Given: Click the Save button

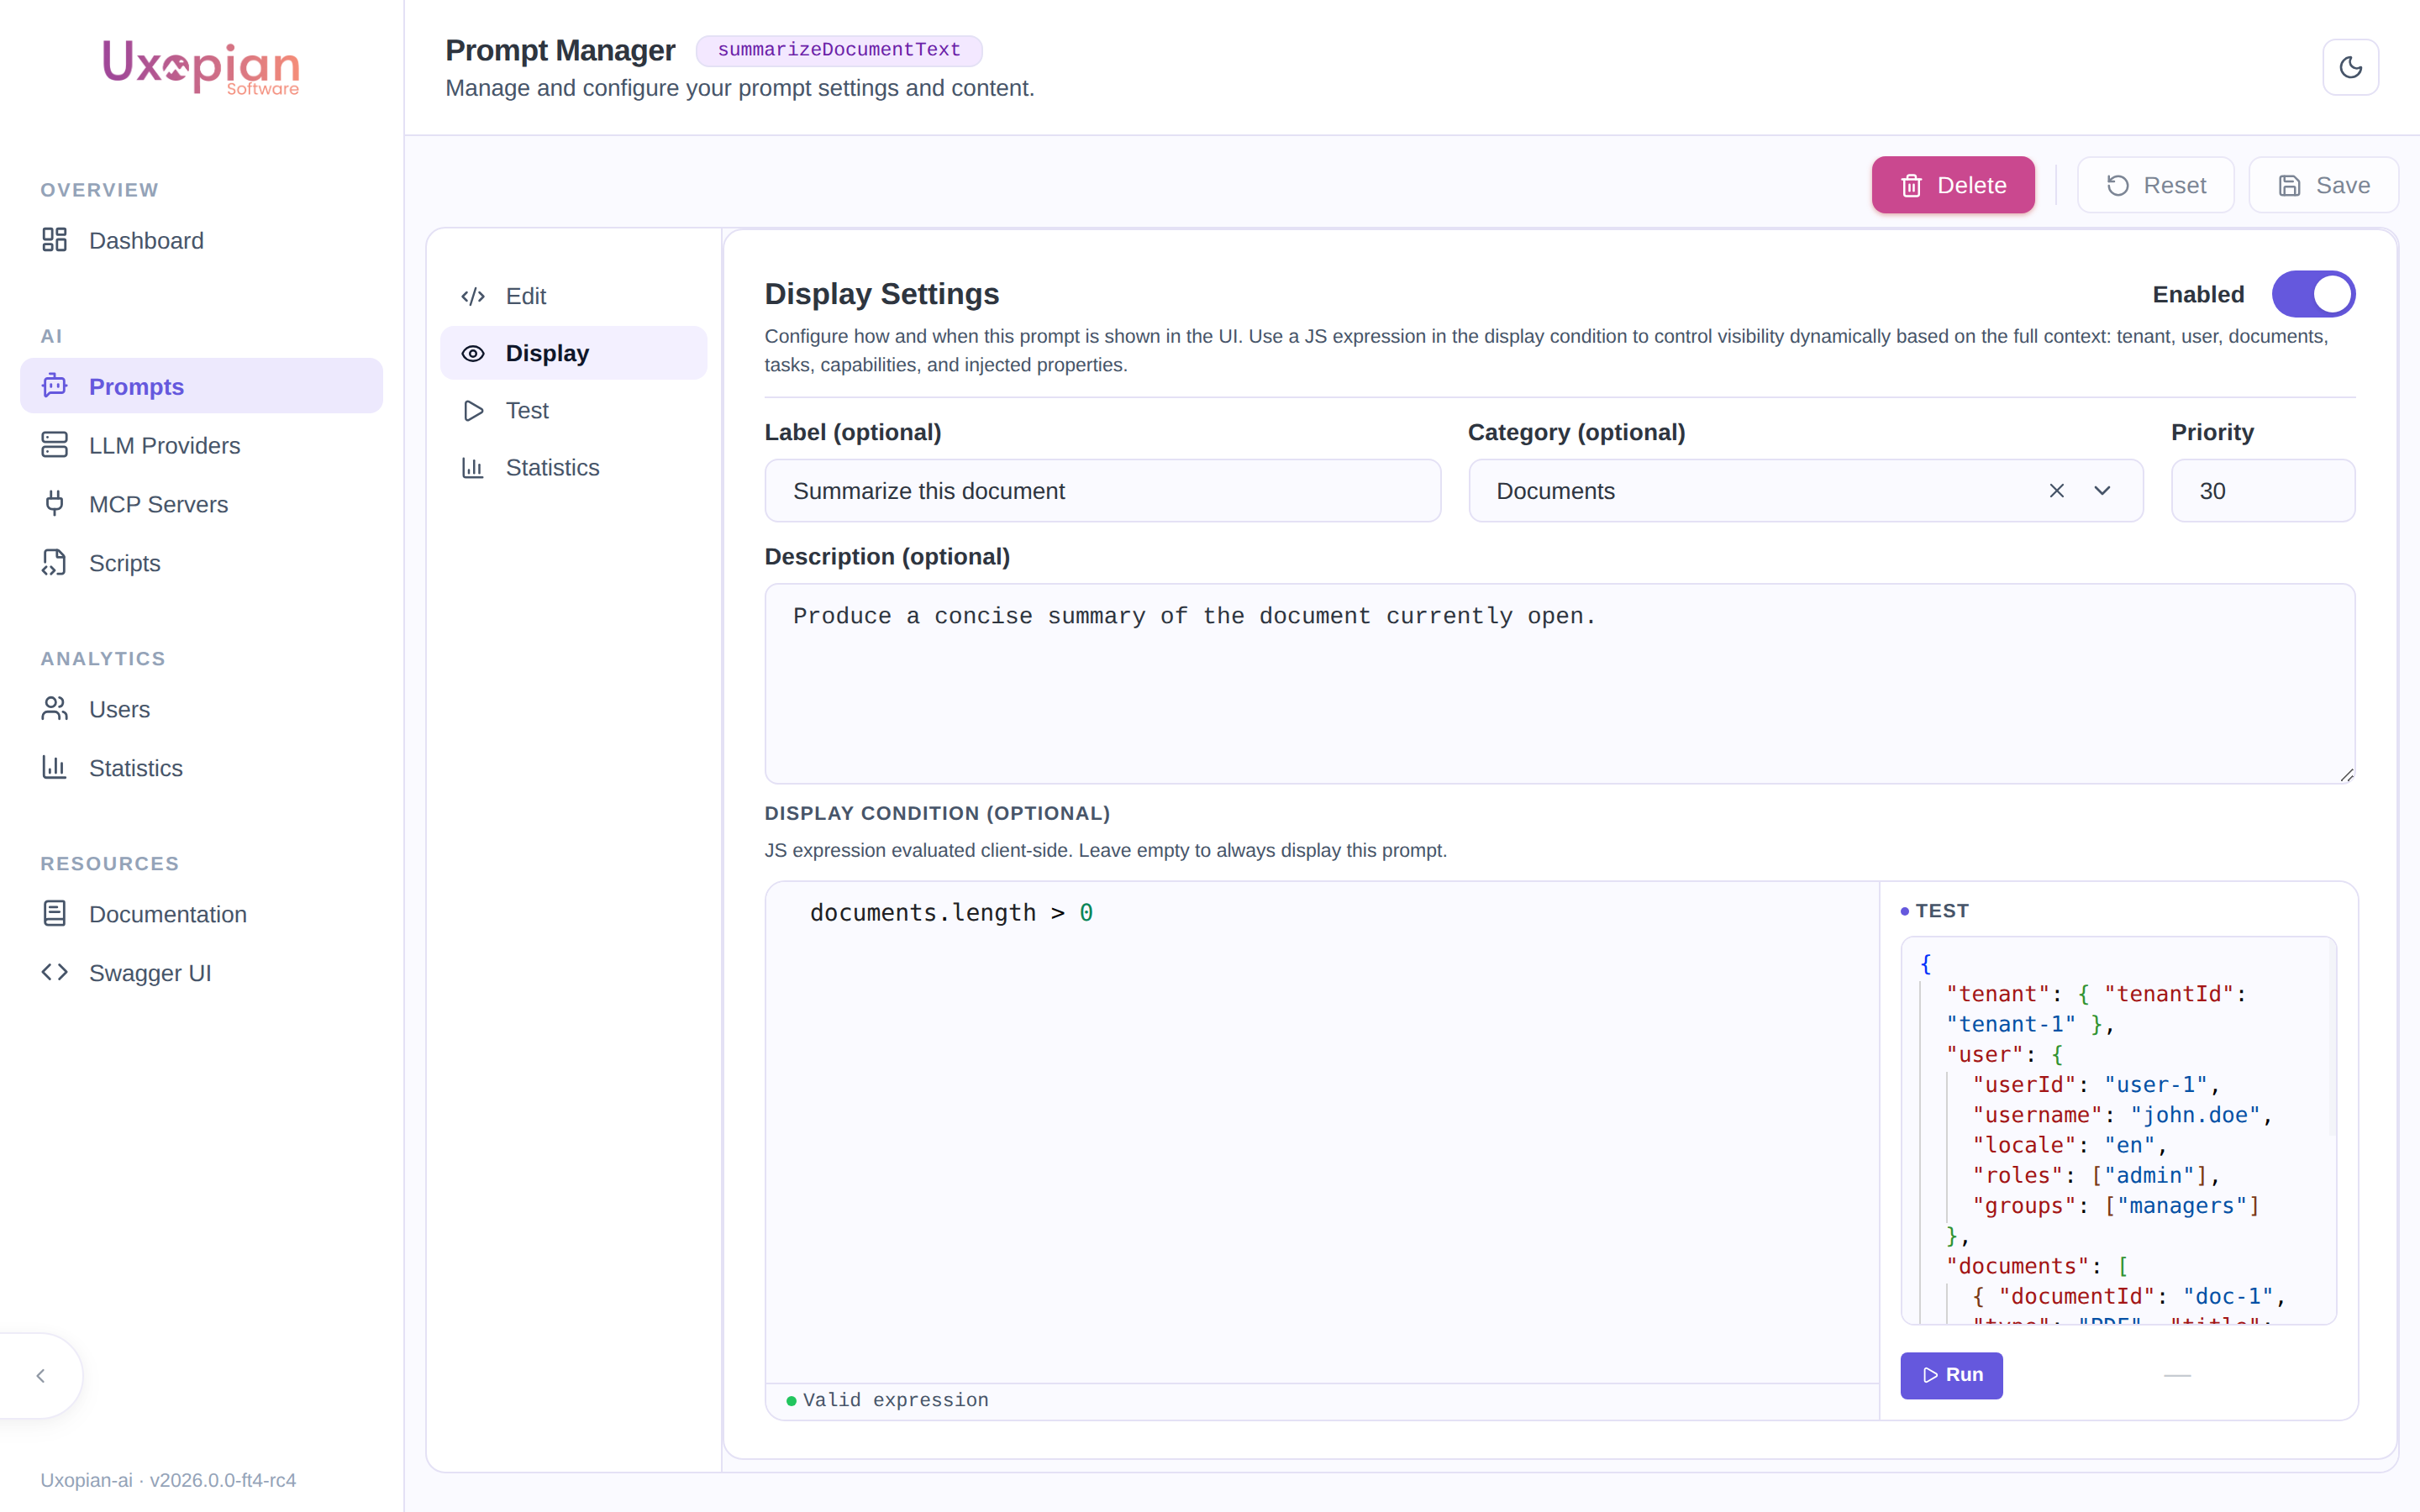Looking at the screenshot, I should pyautogui.click(x=2323, y=185).
